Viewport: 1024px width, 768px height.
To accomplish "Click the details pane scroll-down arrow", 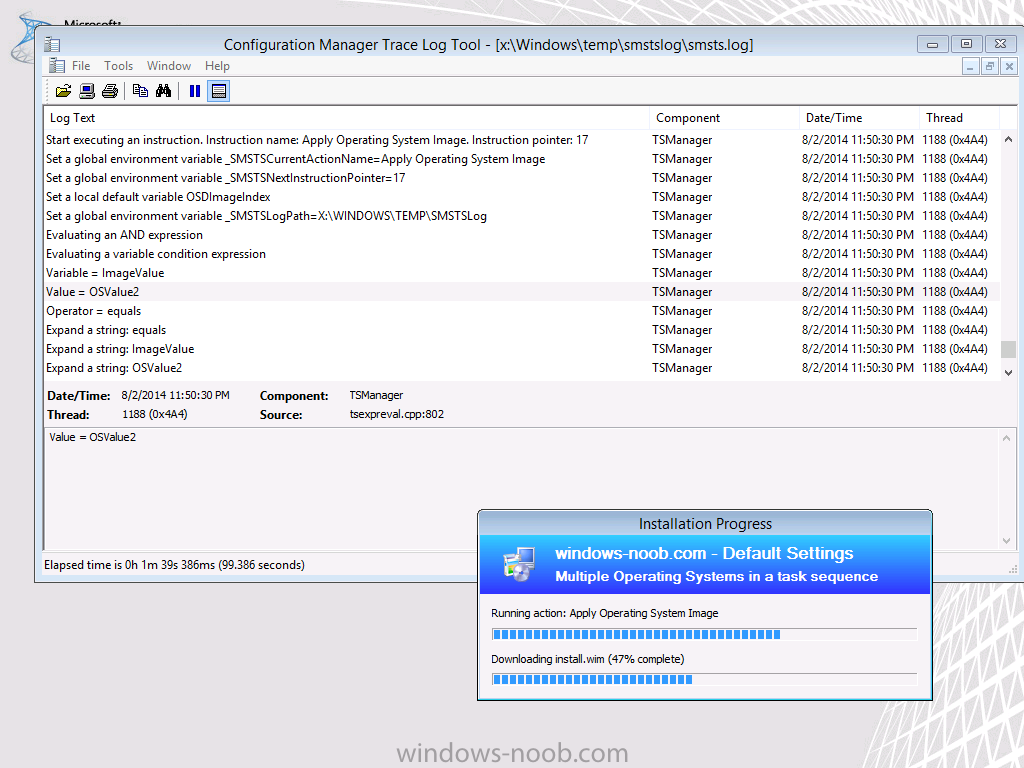I will [1006, 541].
